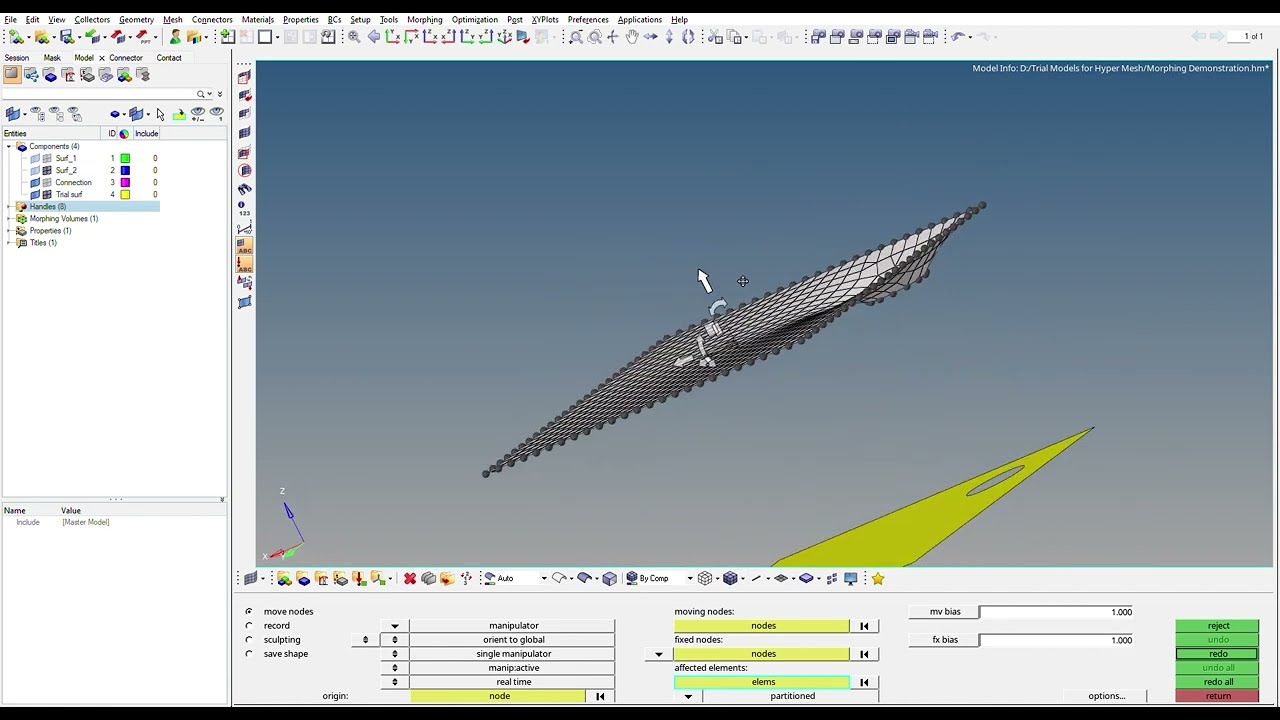1280x720 pixels.
Task: Click the redo all button
Action: click(x=1217, y=682)
